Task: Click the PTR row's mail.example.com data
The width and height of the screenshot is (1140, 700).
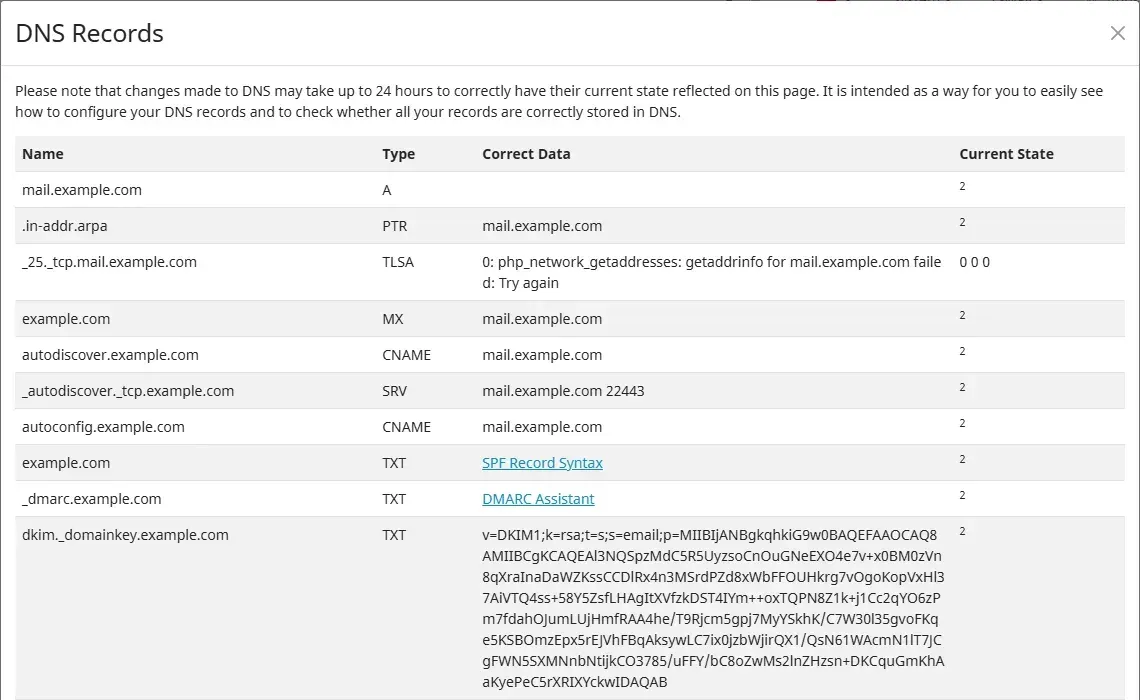Action: [x=542, y=226]
